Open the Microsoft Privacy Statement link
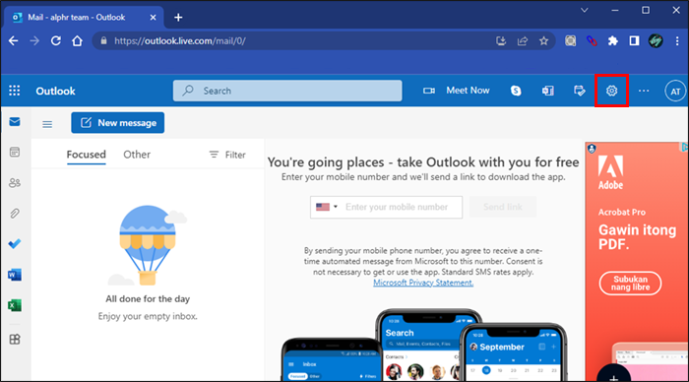The width and height of the screenshot is (689, 382). tap(423, 283)
